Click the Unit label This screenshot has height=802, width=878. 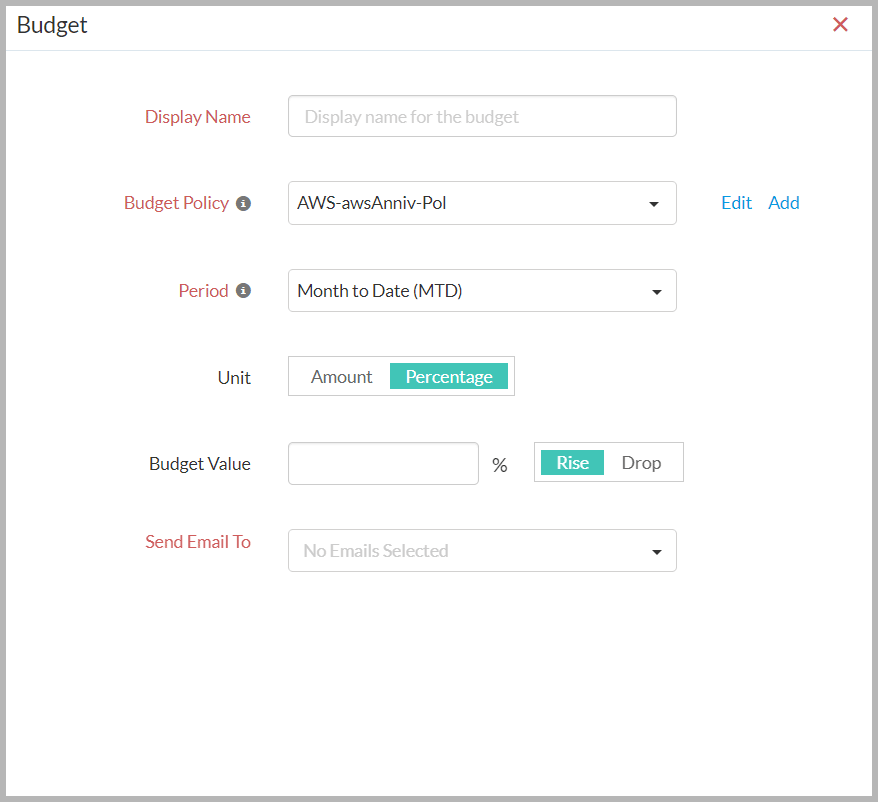(x=234, y=378)
